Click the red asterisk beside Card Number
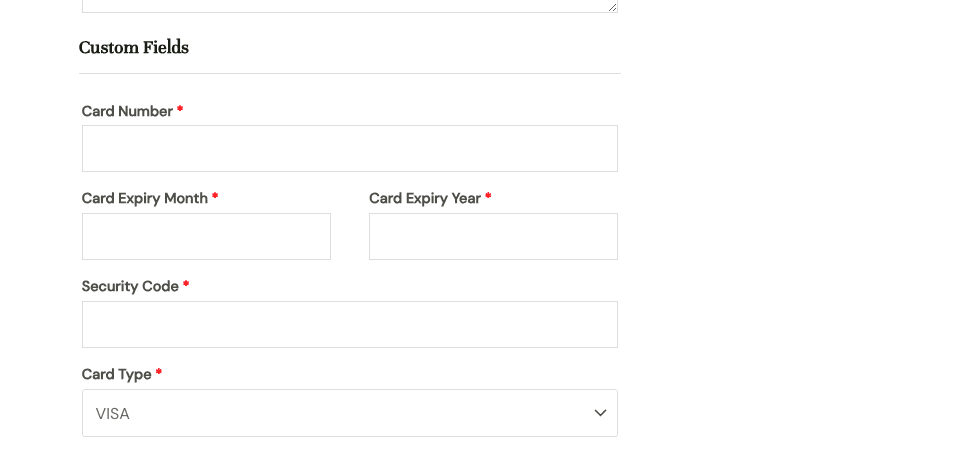 [x=180, y=110]
